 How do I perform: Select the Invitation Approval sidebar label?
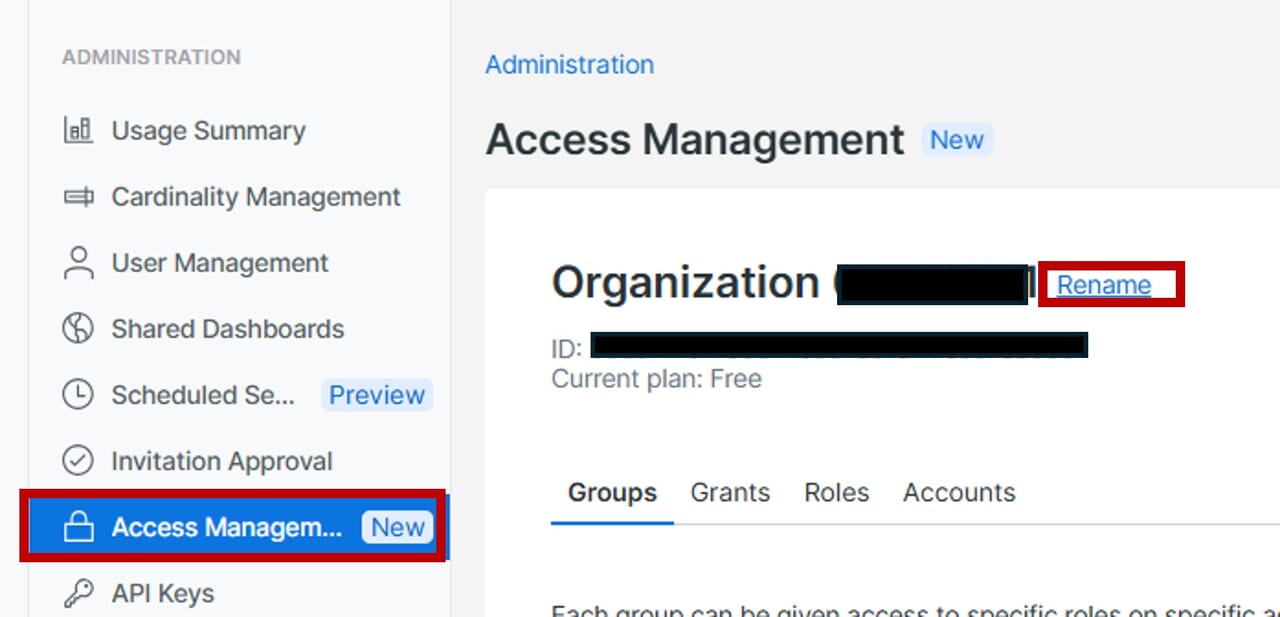[x=222, y=461]
